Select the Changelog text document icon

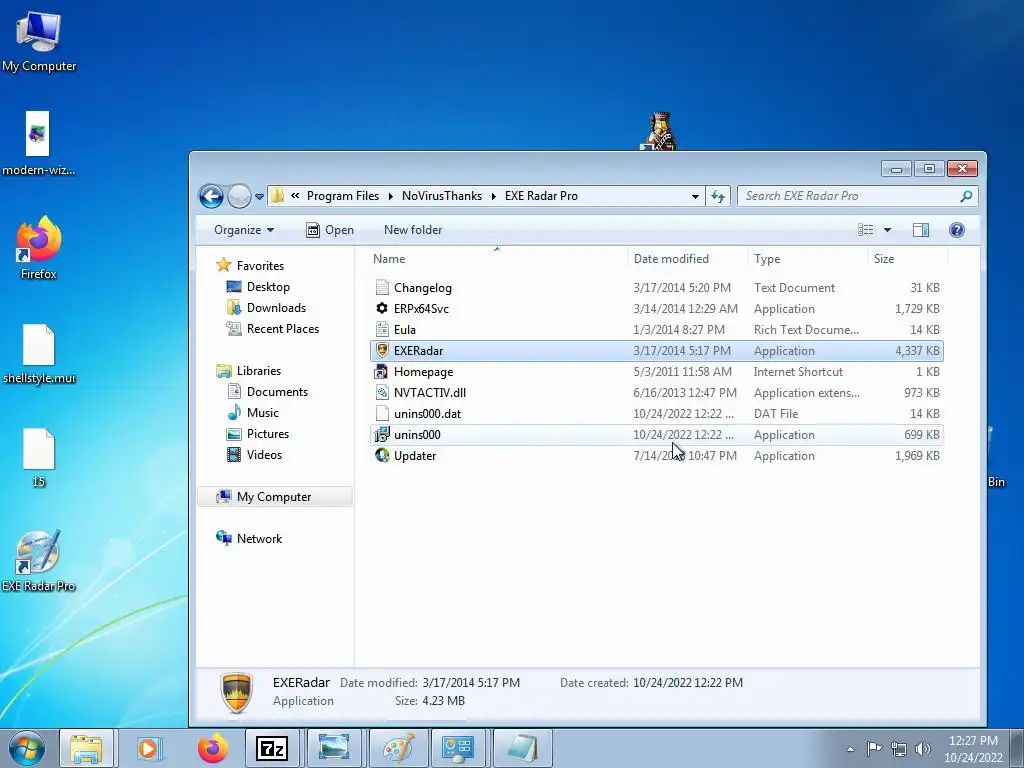(x=382, y=287)
